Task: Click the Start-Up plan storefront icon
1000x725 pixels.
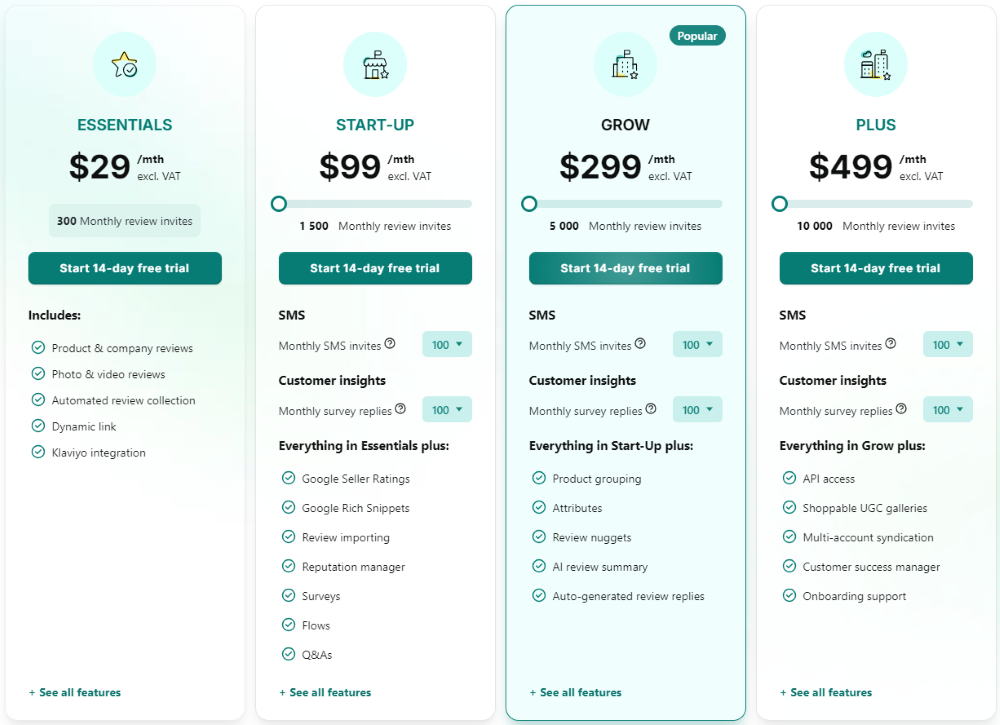Action: point(375,65)
